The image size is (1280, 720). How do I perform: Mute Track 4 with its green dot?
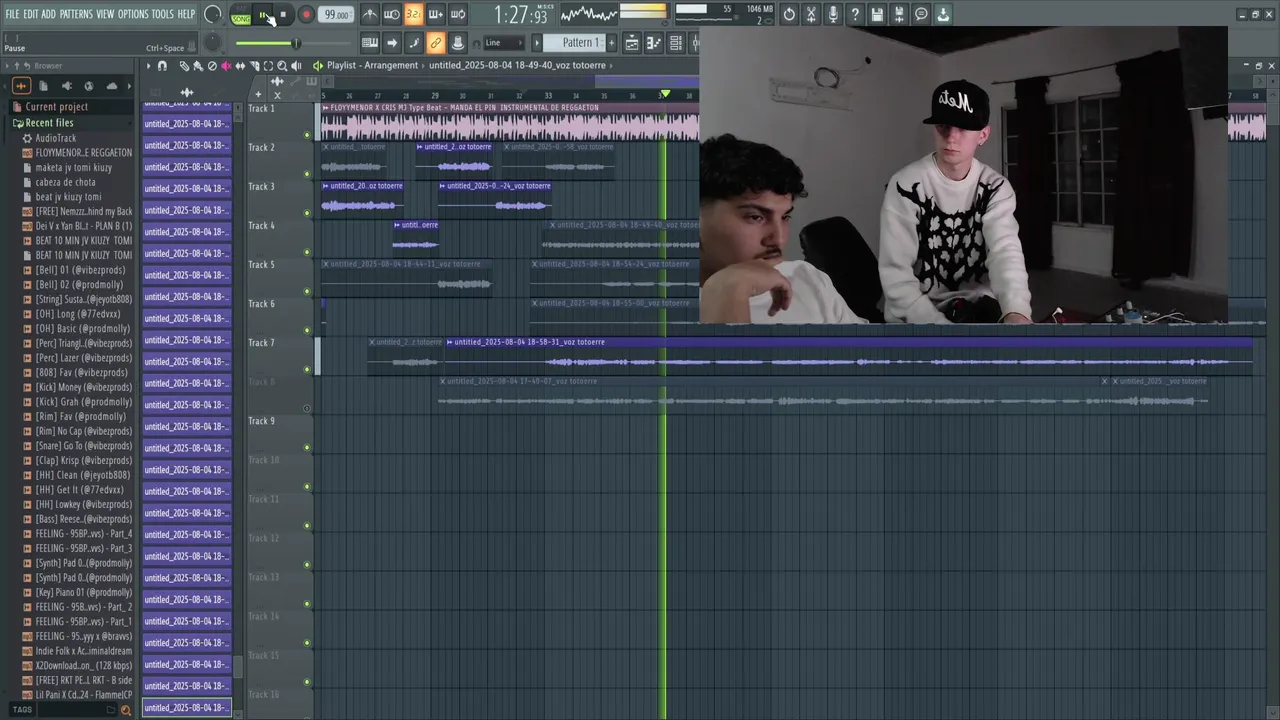pyautogui.click(x=307, y=252)
